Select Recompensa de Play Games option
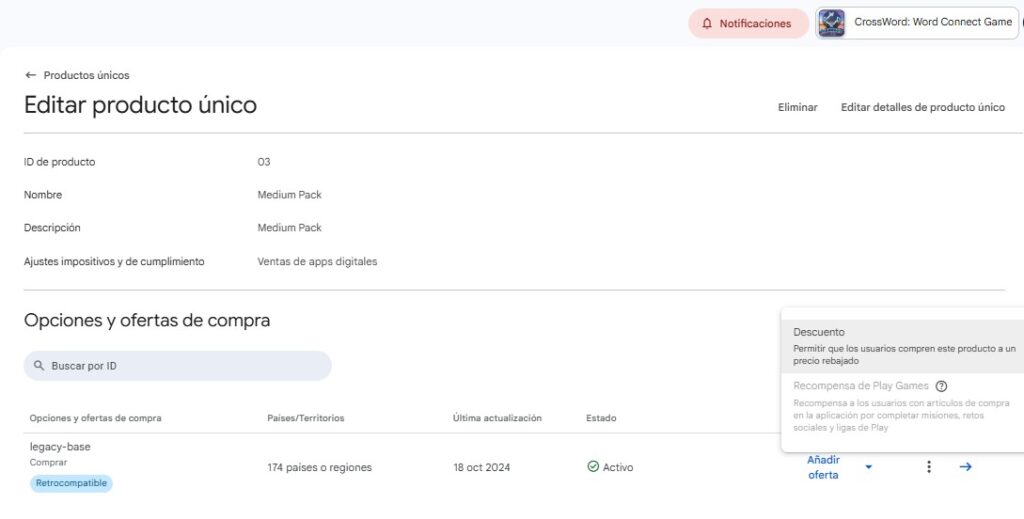This screenshot has height=519, width=1024. pyautogui.click(x=904, y=406)
